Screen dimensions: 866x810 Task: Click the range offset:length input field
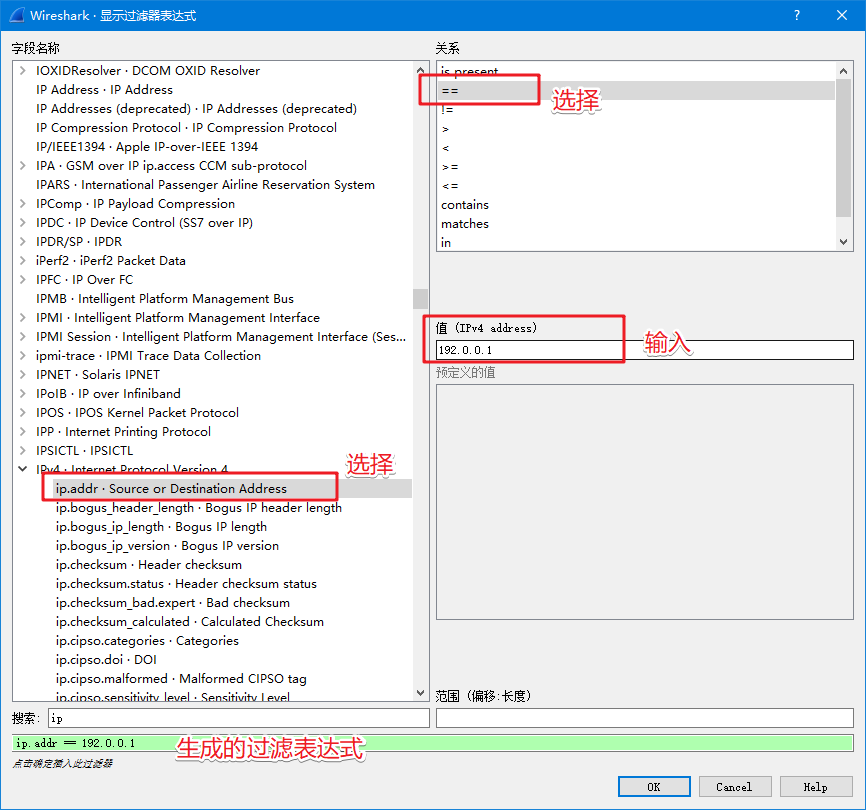click(x=645, y=718)
